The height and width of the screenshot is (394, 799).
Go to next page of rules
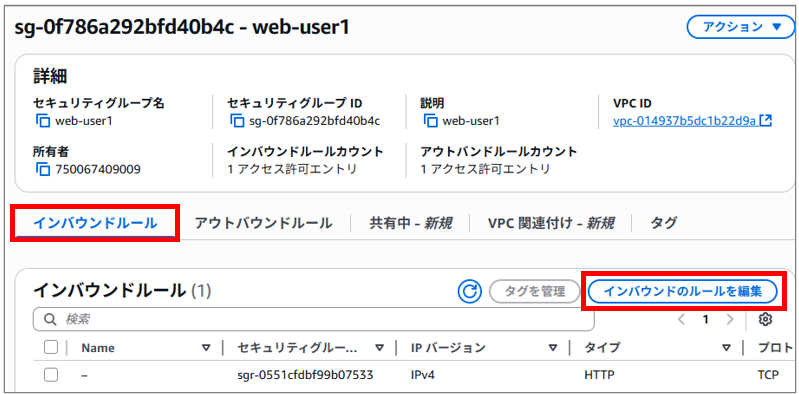pyautogui.click(x=730, y=320)
